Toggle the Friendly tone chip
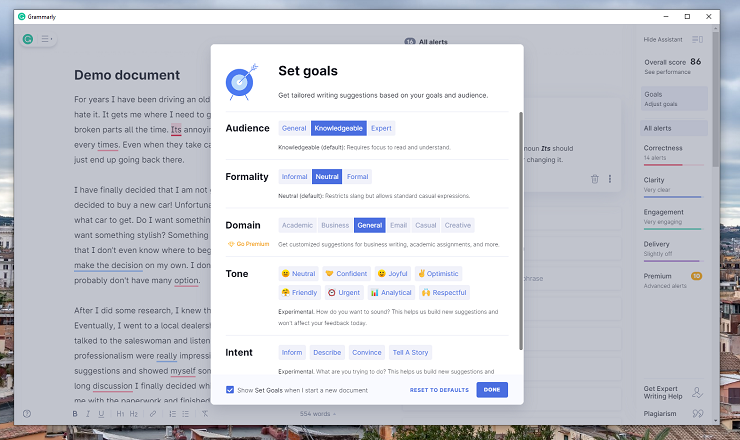The width and height of the screenshot is (740, 440). [x=300, y=293]
